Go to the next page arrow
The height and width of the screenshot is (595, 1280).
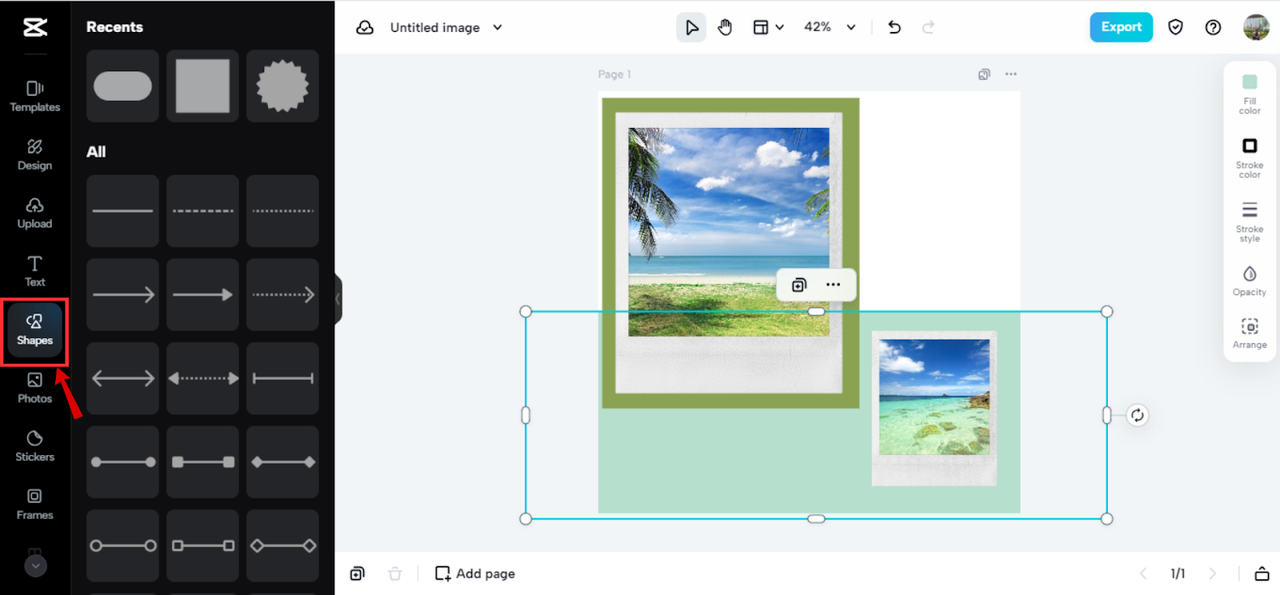pyautogui.click(x=1212, y=573)
